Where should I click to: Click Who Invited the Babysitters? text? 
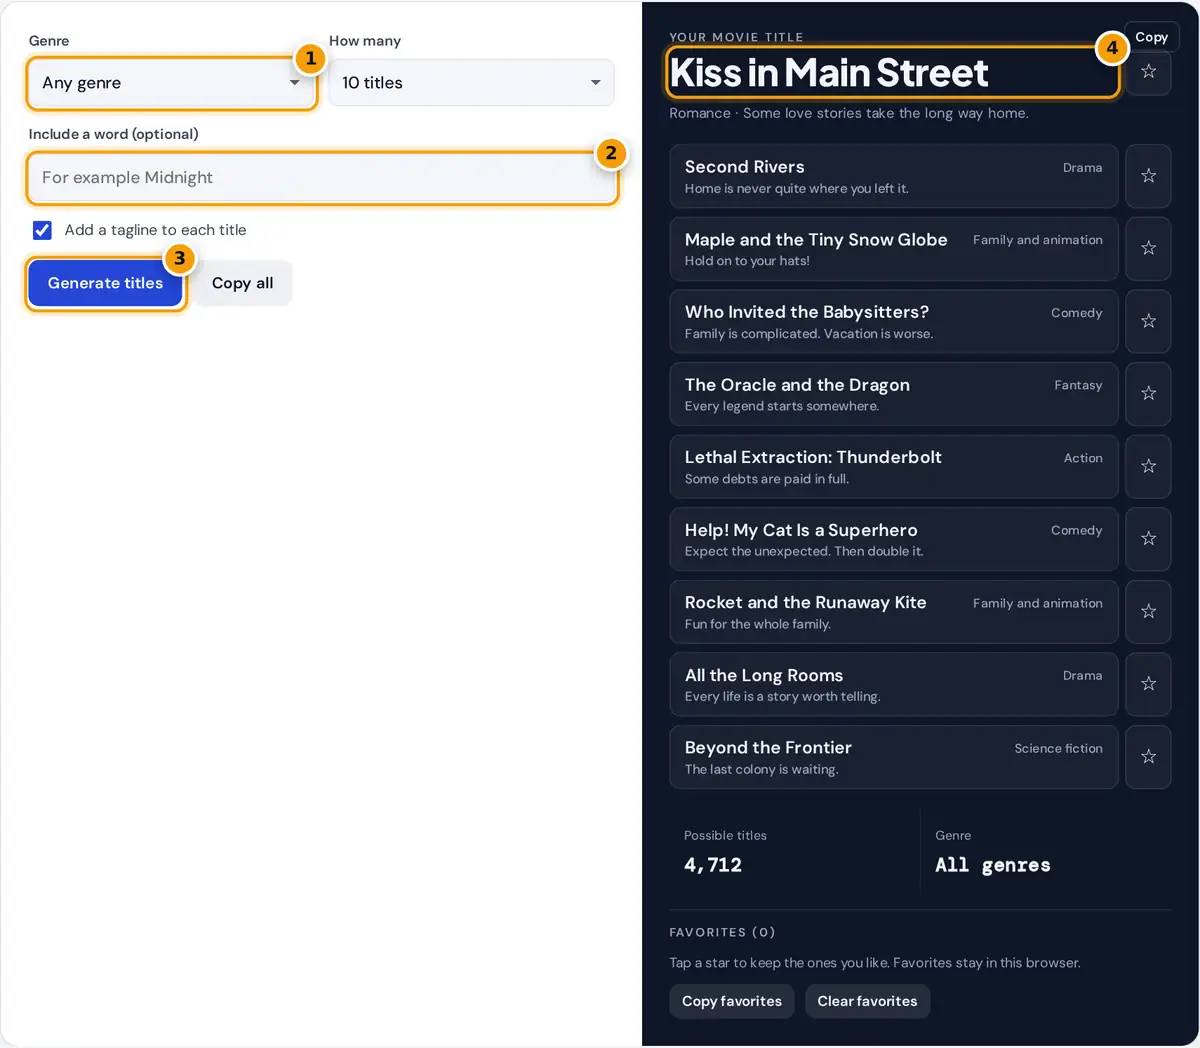pyautogui.click(x=807, y=312)
